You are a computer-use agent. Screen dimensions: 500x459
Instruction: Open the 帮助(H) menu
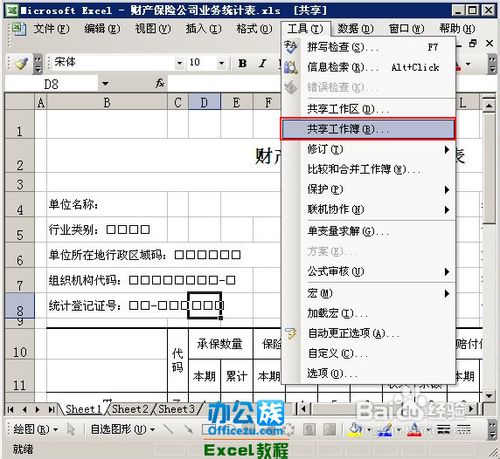(x=457, y=29)
